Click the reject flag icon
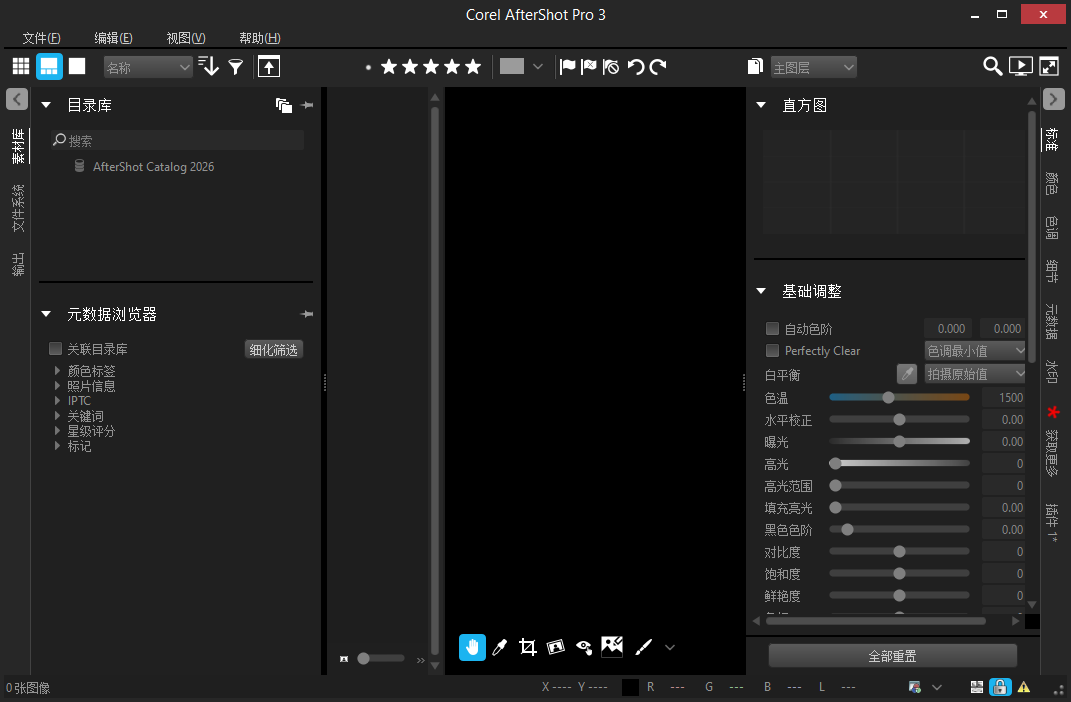 click(x=589, y=66)
